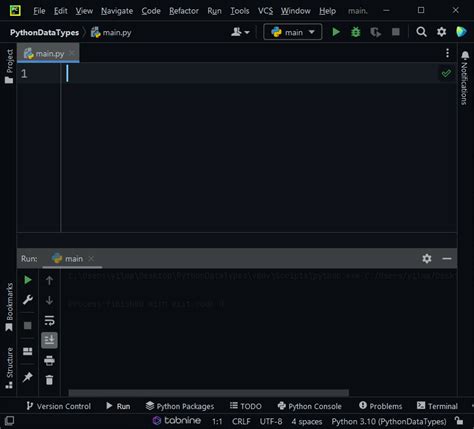Open the Terminal tool window

tap(437, 406)
